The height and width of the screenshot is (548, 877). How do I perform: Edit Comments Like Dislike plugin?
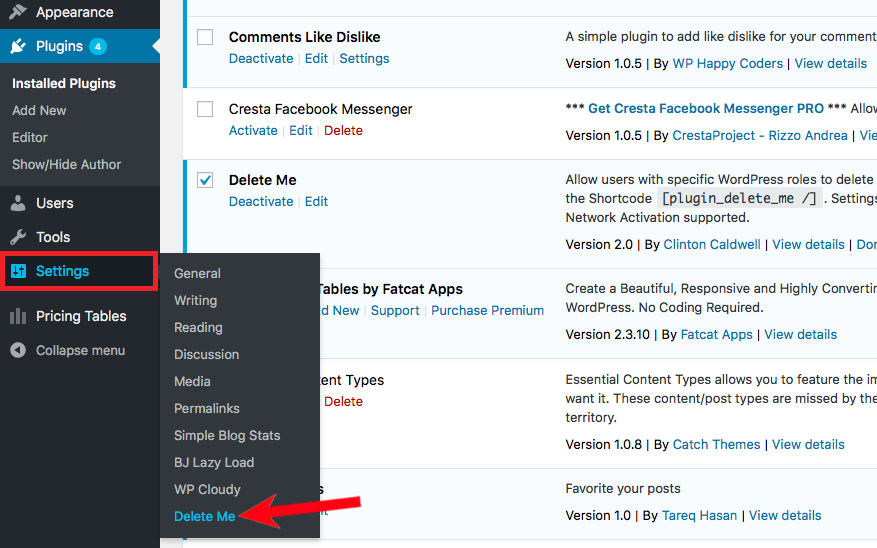(x=316, y=59)
